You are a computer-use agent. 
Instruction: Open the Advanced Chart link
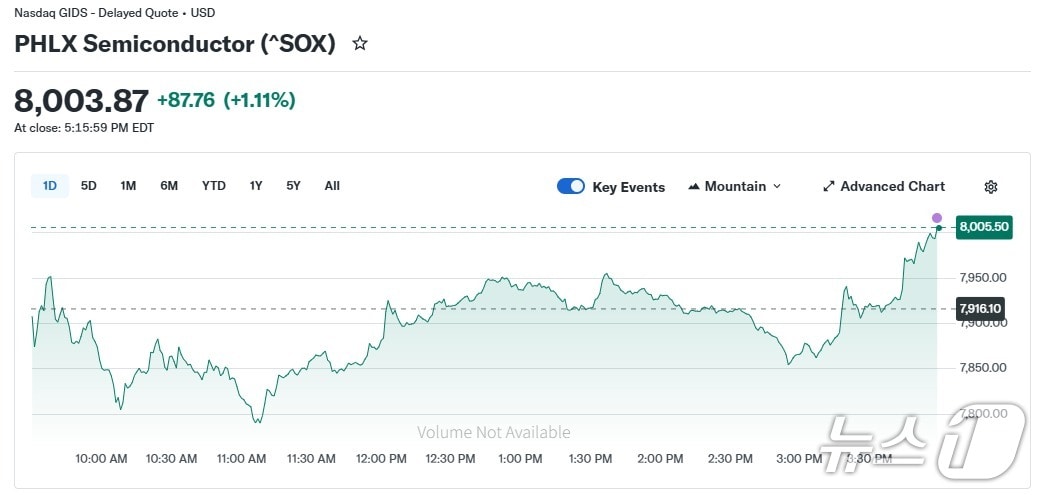click(892, 187)
